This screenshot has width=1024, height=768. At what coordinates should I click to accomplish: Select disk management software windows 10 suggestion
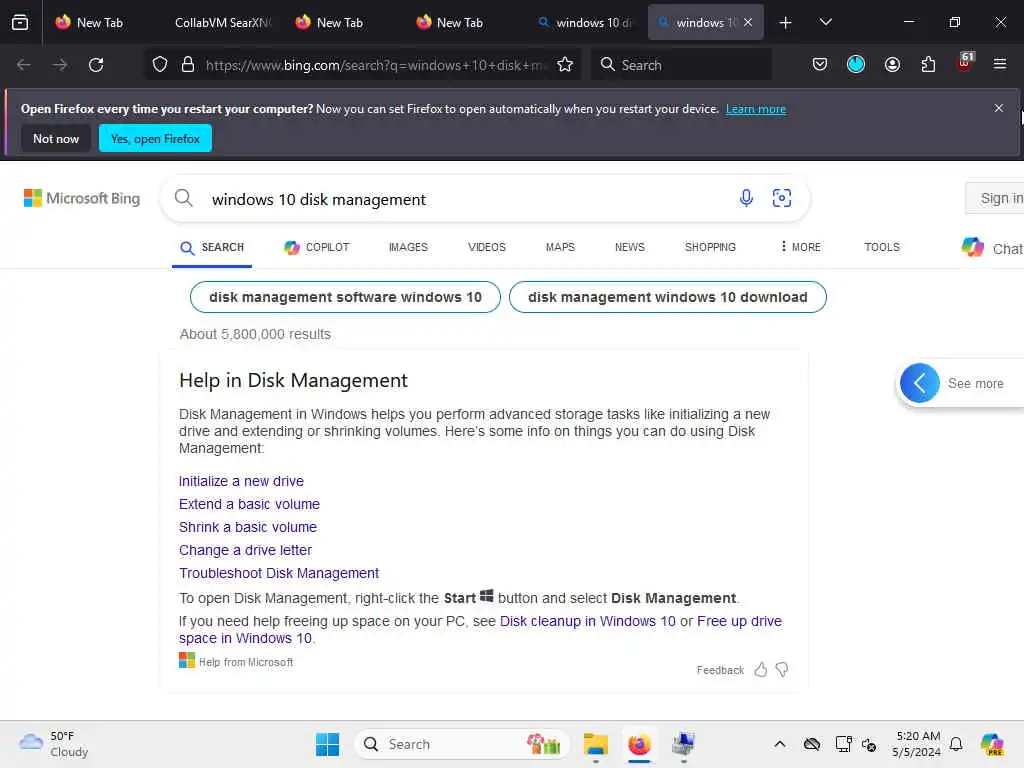click(345, 296)
